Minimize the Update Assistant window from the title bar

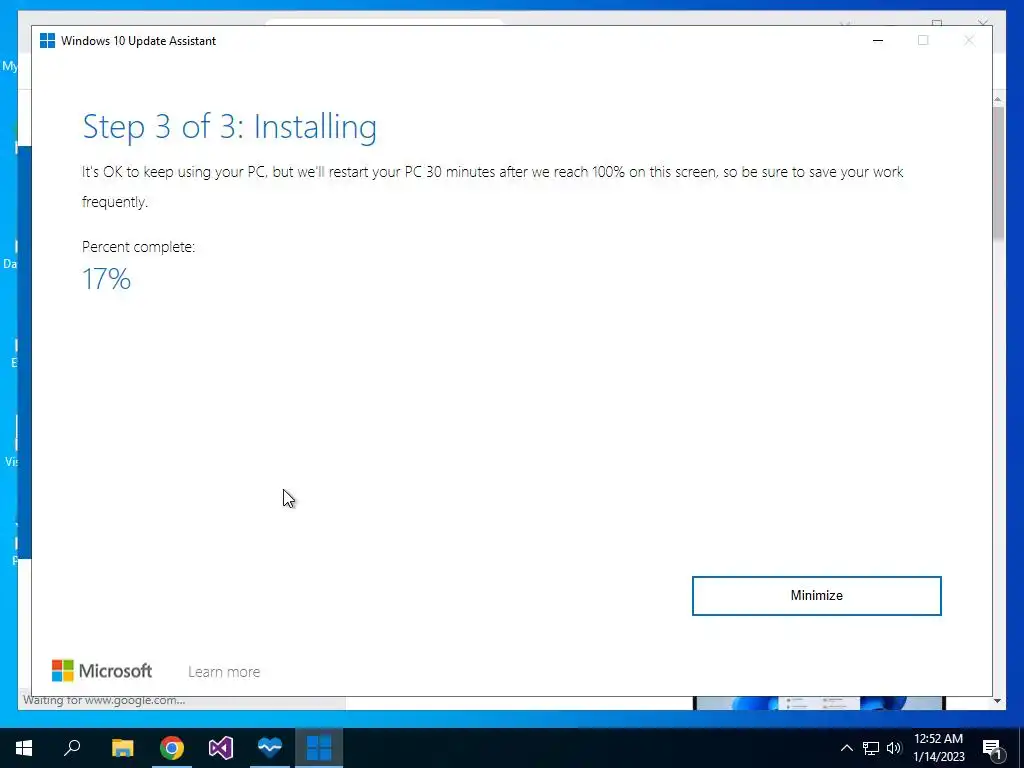[x=878, y=40]
